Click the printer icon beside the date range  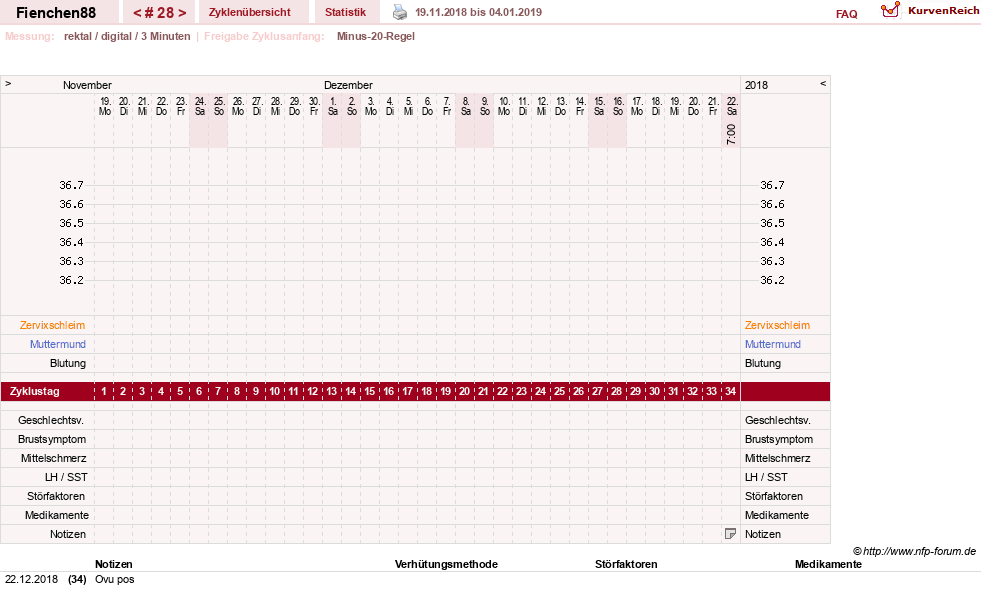[400, 12]
